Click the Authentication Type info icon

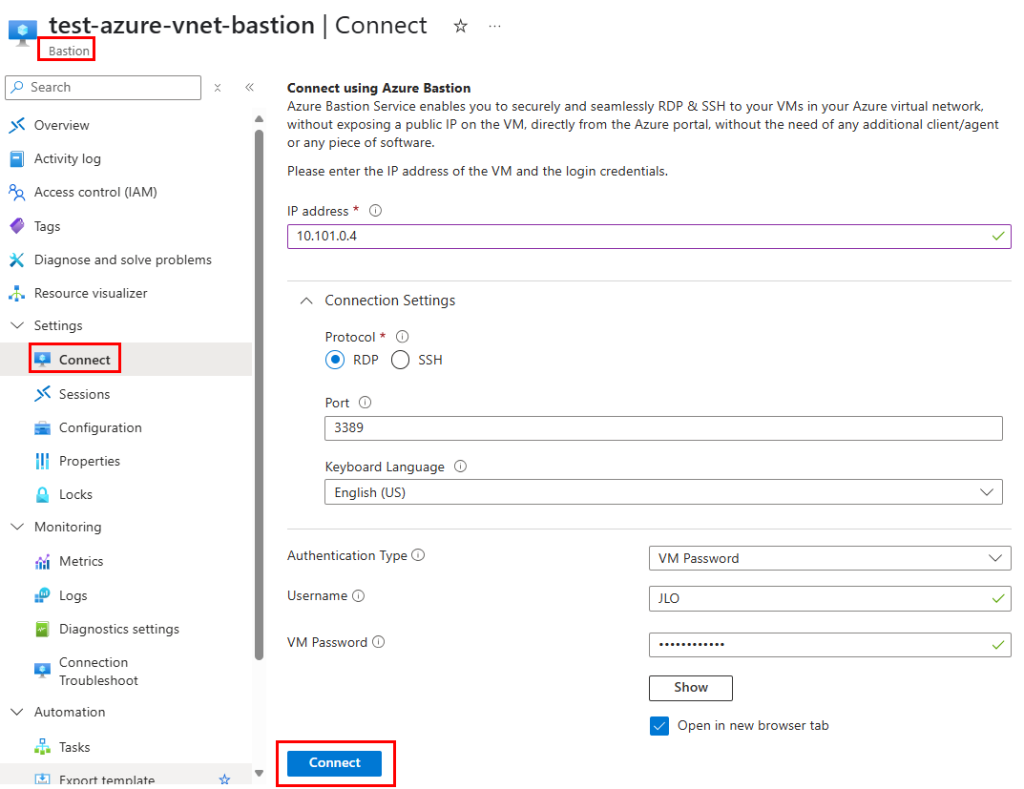click(418, 555)
